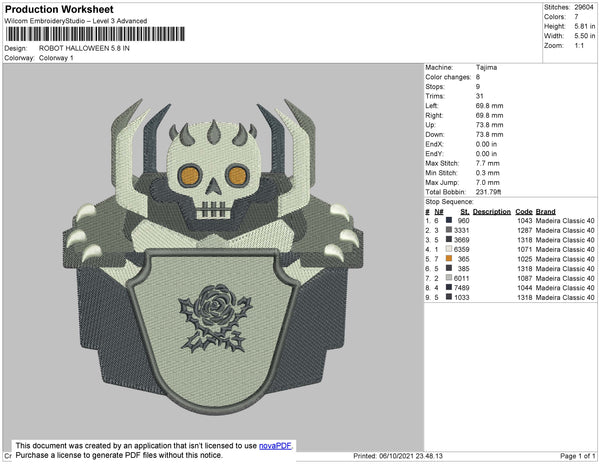Viewport: 600px width, 464px height.
Task: Click the Stop Sequence heading
Action: pyautogui.click(x=452, y=203)
